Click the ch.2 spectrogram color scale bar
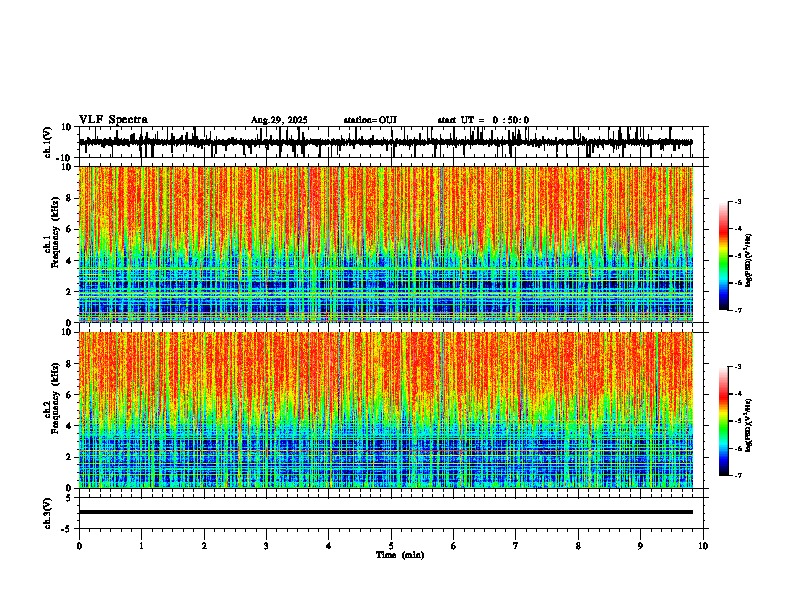 click(x=723, y=421)
